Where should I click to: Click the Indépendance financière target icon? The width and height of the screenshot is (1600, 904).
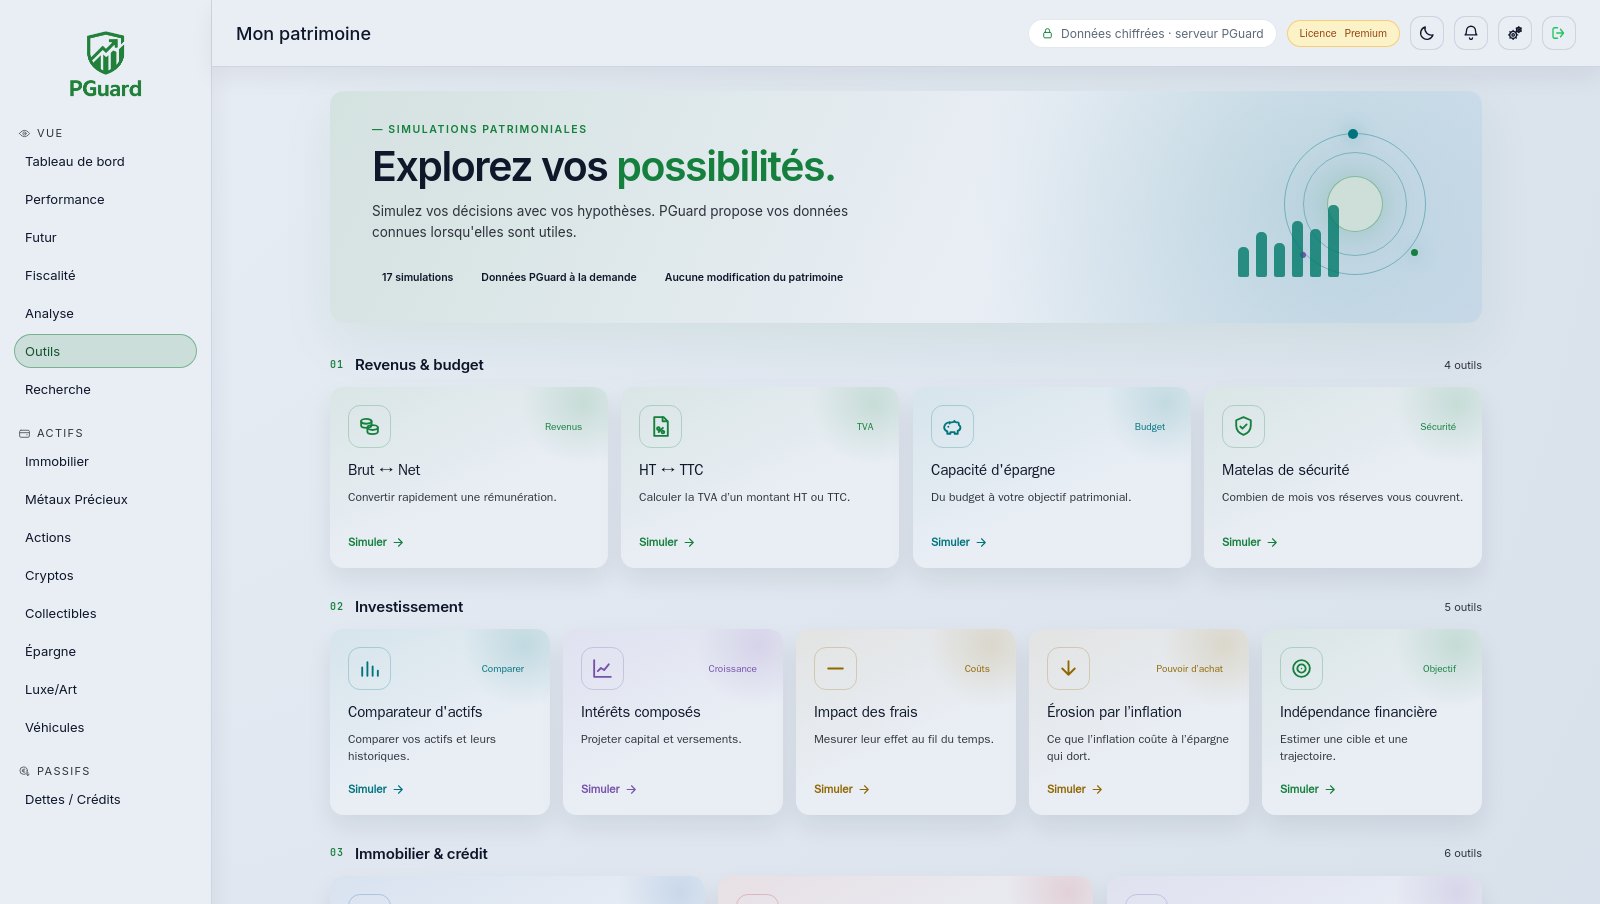(x=1301, y=669)
